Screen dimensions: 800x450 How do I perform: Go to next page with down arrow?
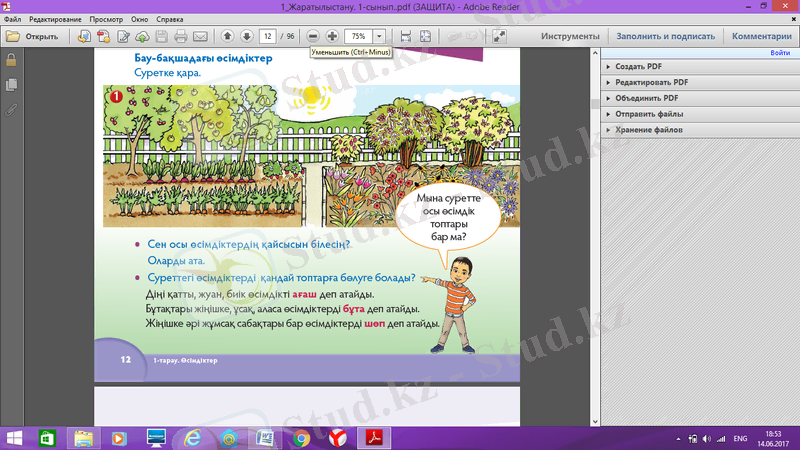click(246, 37)
